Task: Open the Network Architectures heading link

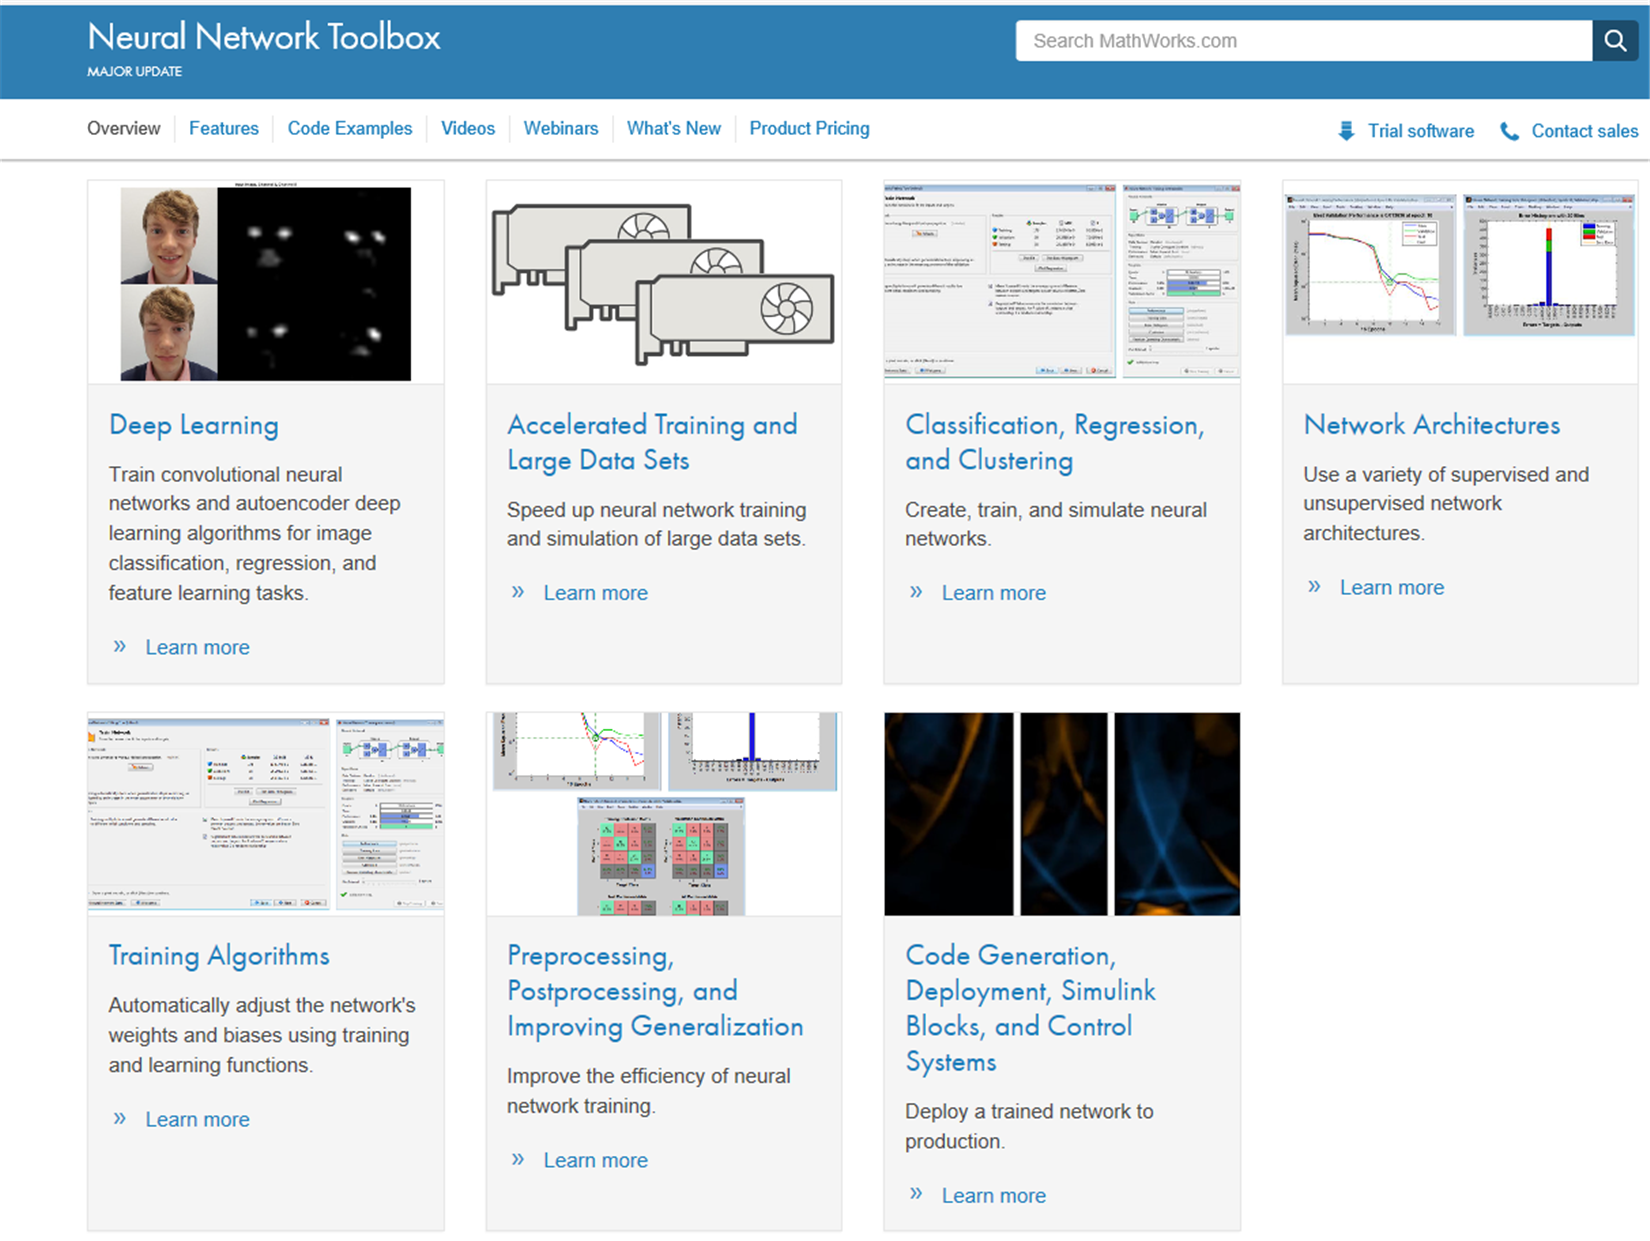Action: pyautogui.click(x=1432, y=425)
